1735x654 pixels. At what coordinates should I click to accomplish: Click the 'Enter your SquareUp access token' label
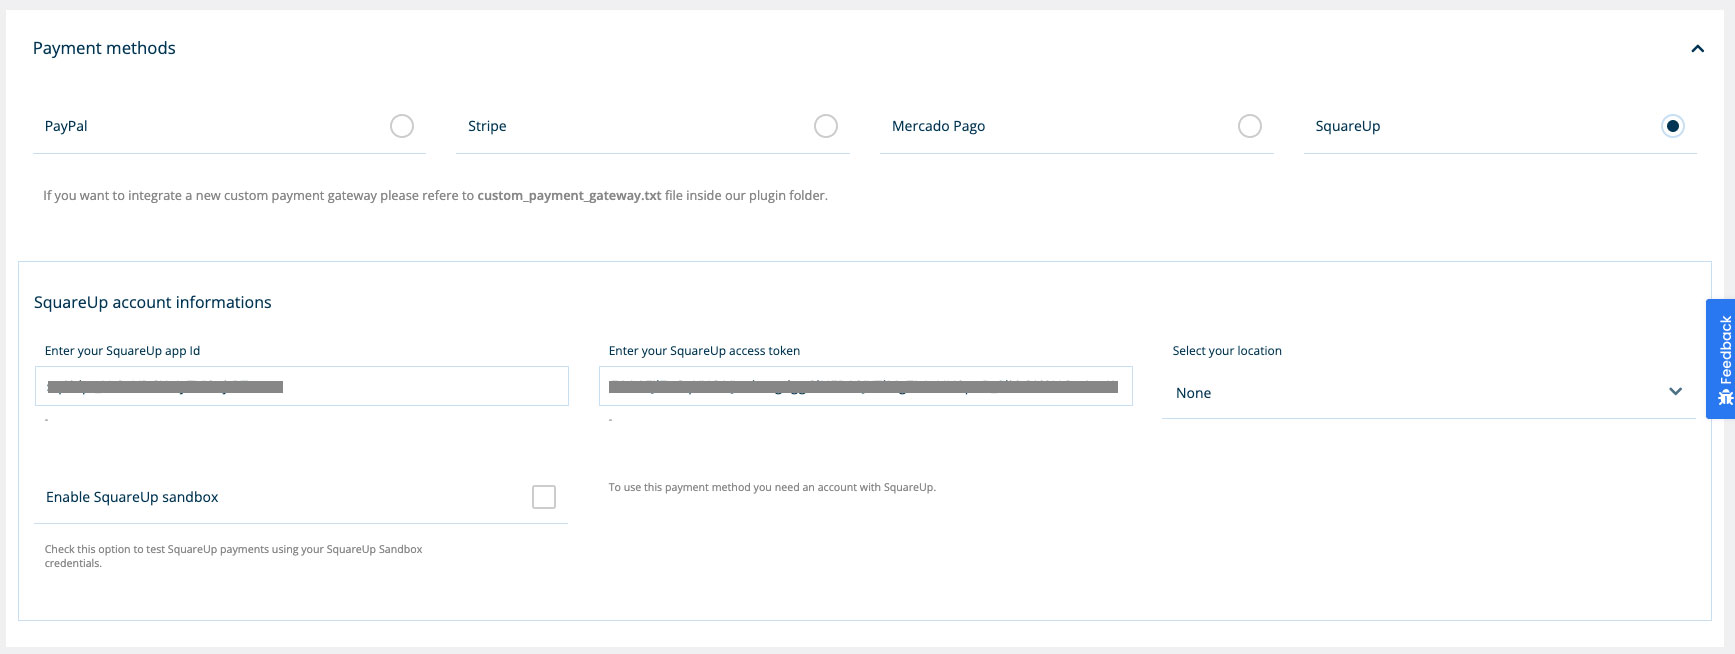click(x=705, y=351)
